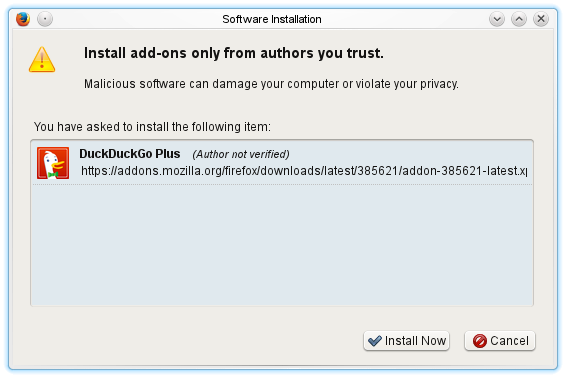Click "You have asked to install" label
Viewport: 566px width, 378px height.
(x=152, y=127)
